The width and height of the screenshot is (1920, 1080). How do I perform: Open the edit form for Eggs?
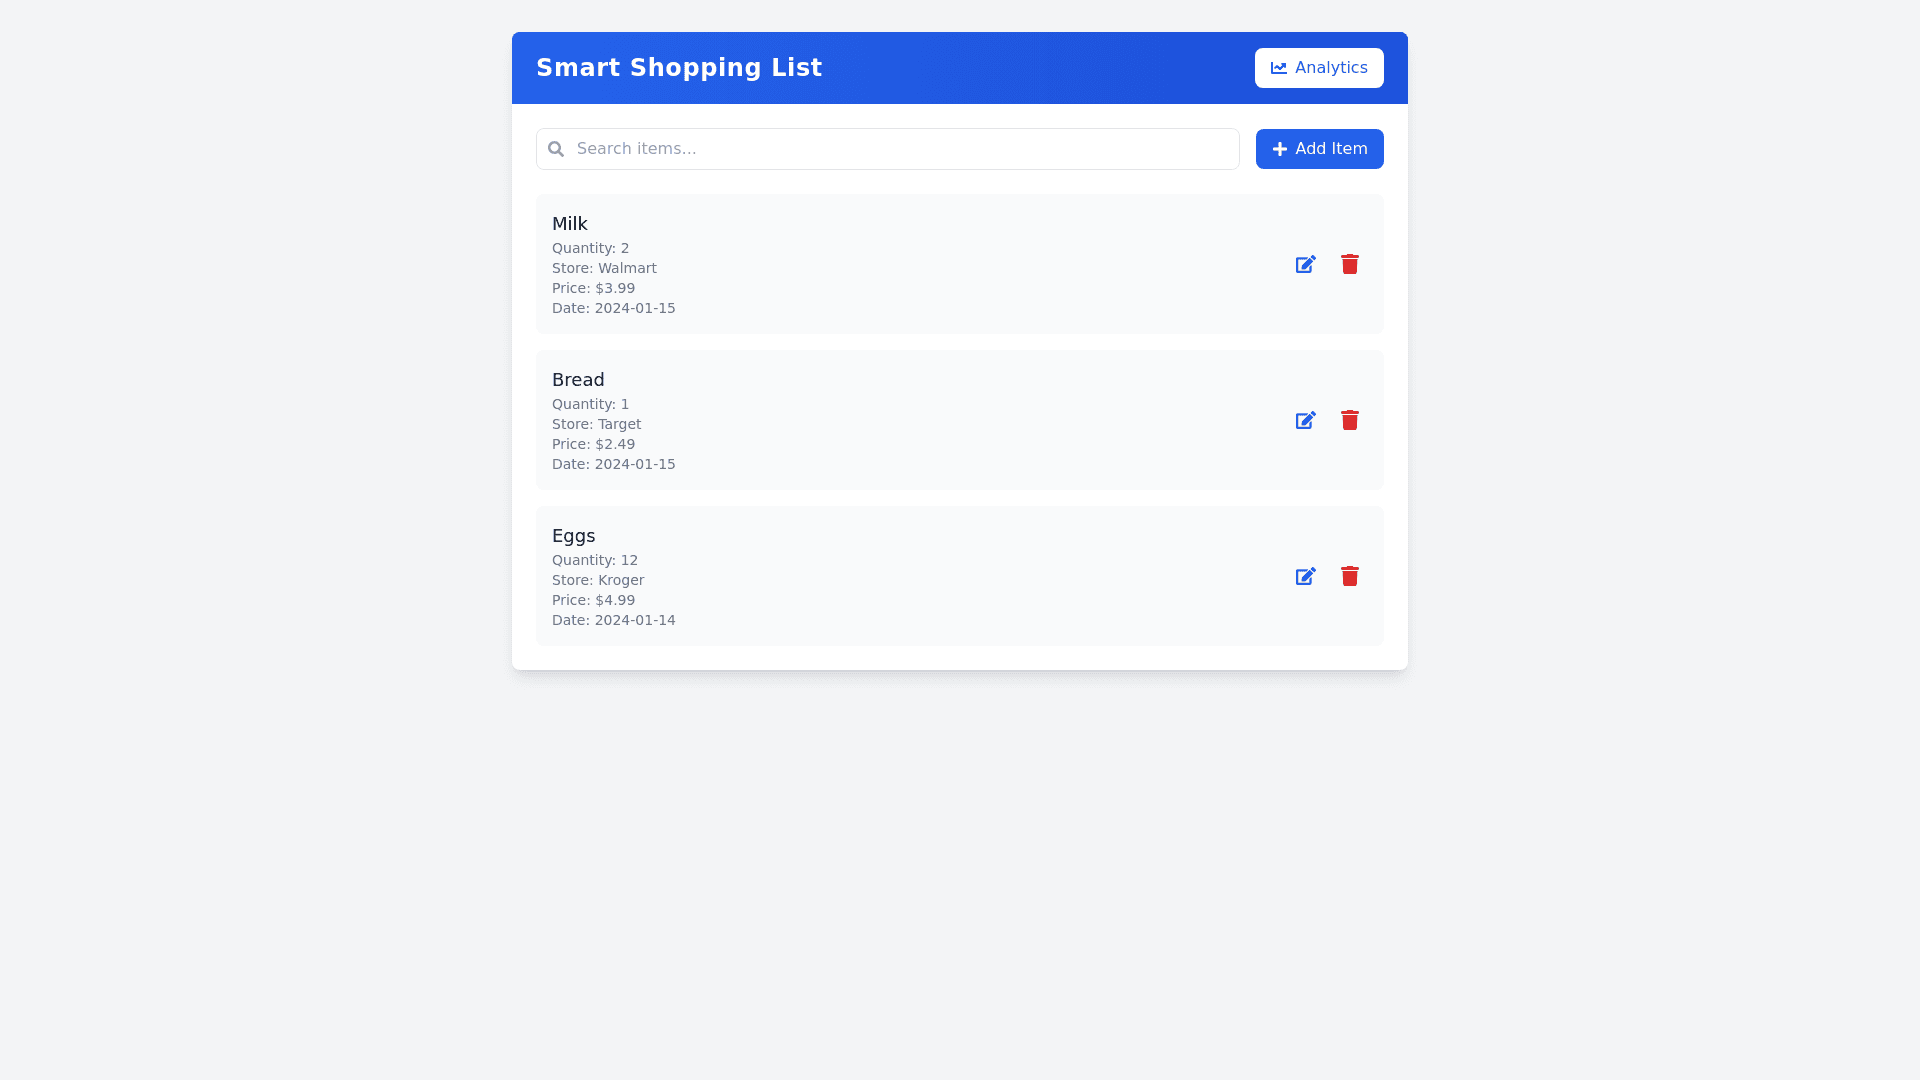[1305, 576]
